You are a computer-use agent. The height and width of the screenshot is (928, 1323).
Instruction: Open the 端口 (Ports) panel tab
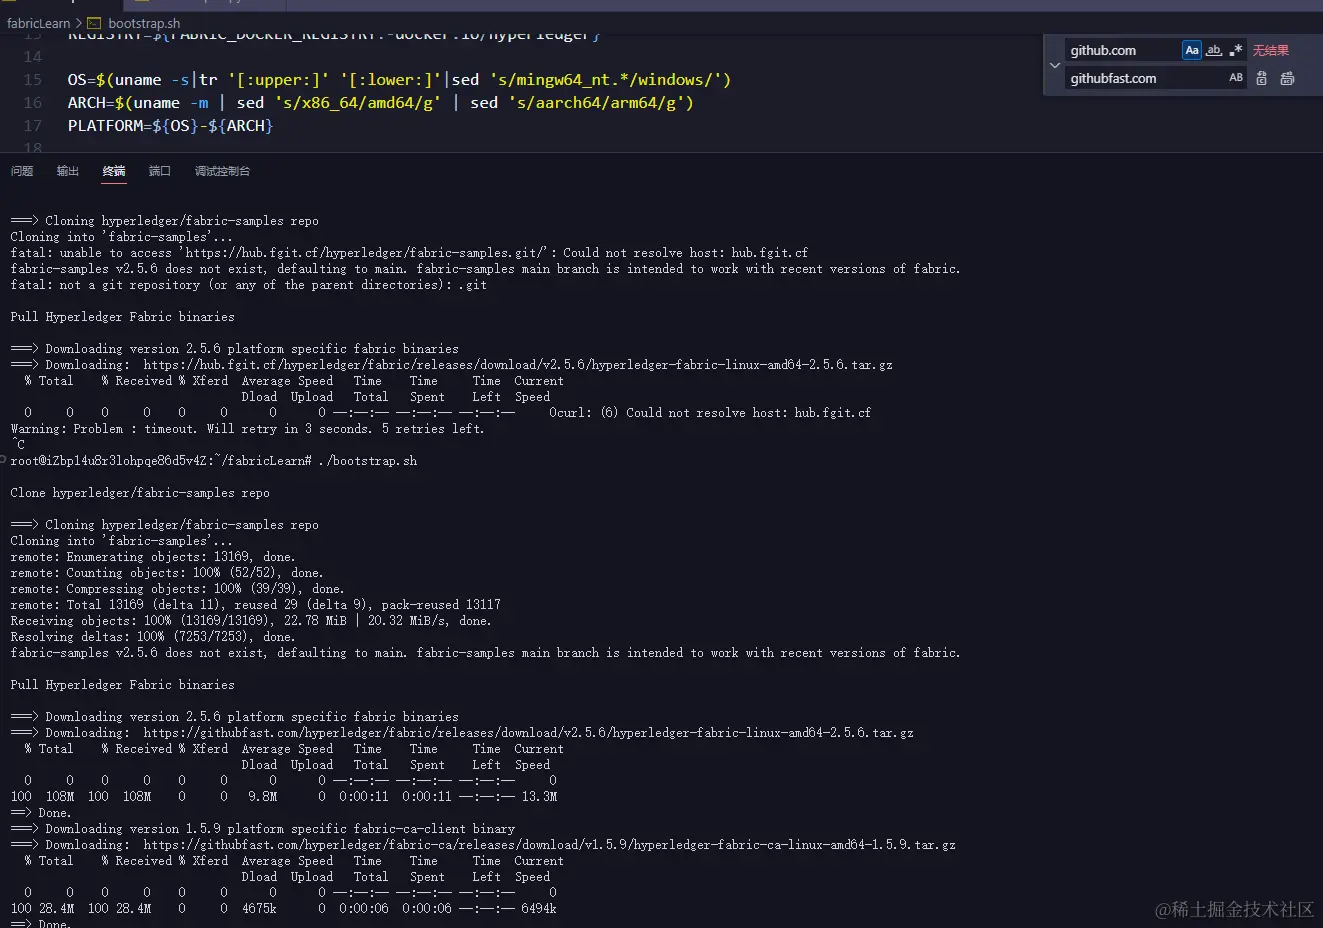(x=160, y=171)
